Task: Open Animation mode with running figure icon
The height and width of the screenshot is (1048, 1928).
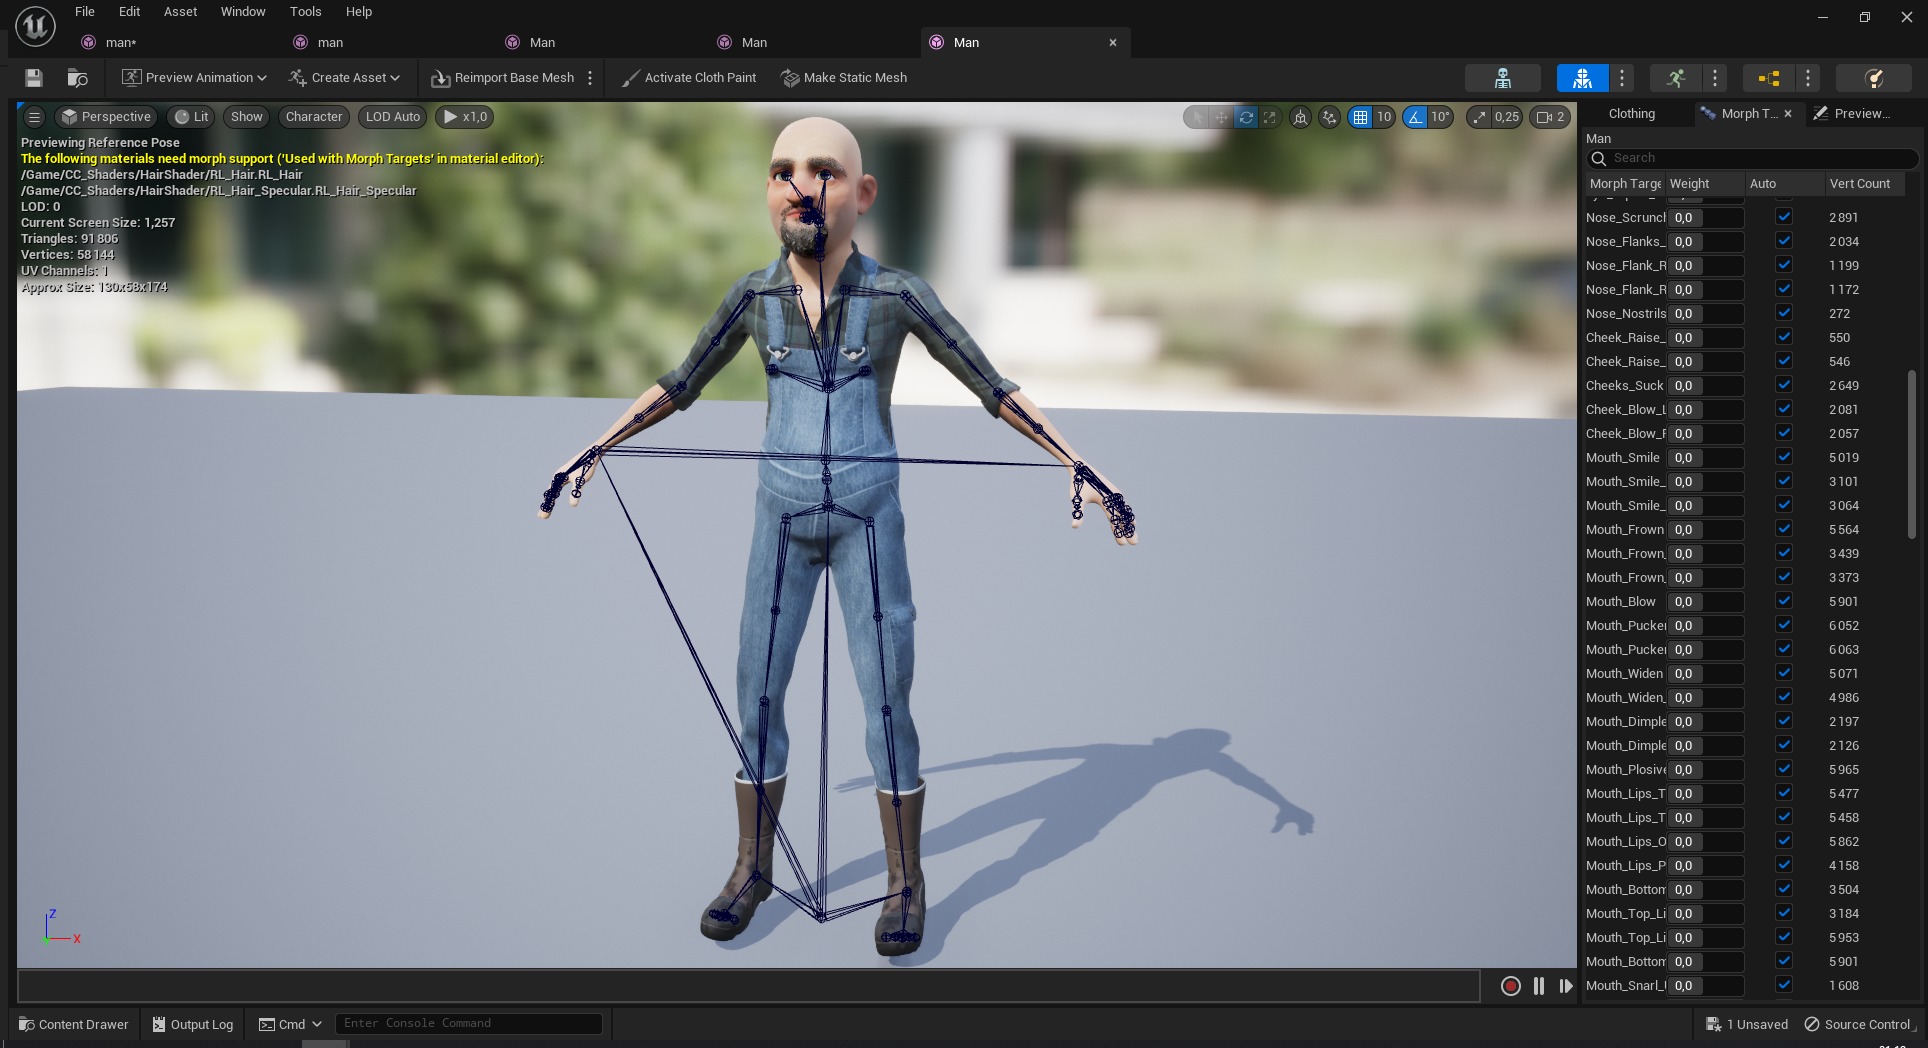Action: [x=1676, y=78]
